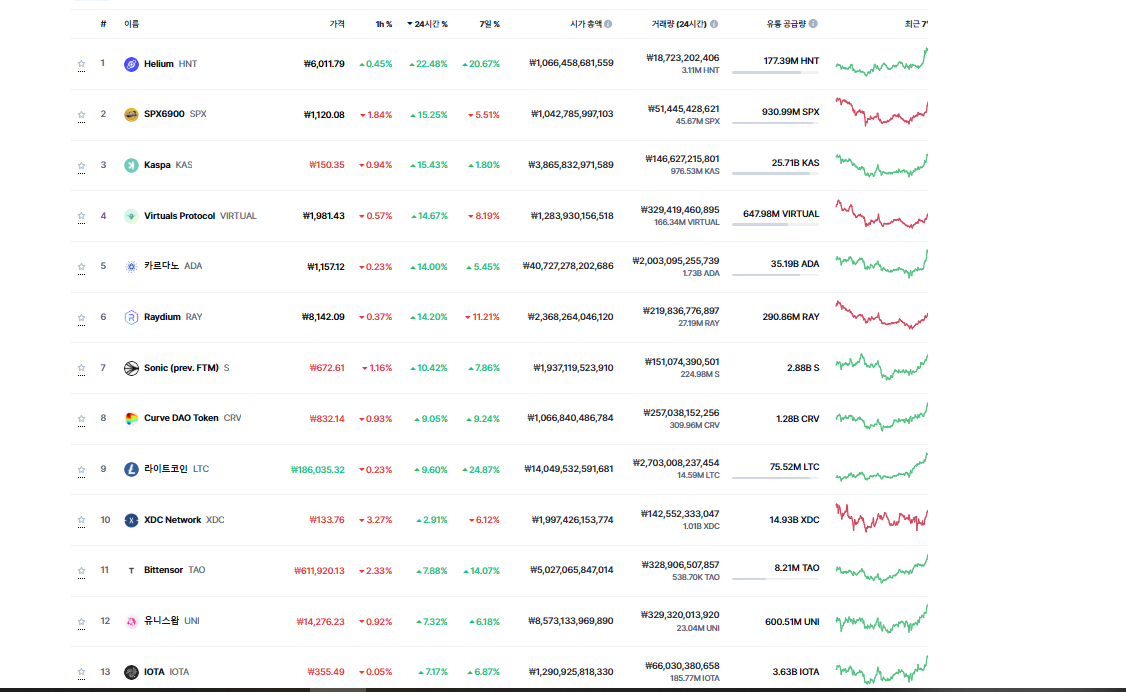Open the XDC Network coin page
The image size is (1126, 692).
coord(184,520)
